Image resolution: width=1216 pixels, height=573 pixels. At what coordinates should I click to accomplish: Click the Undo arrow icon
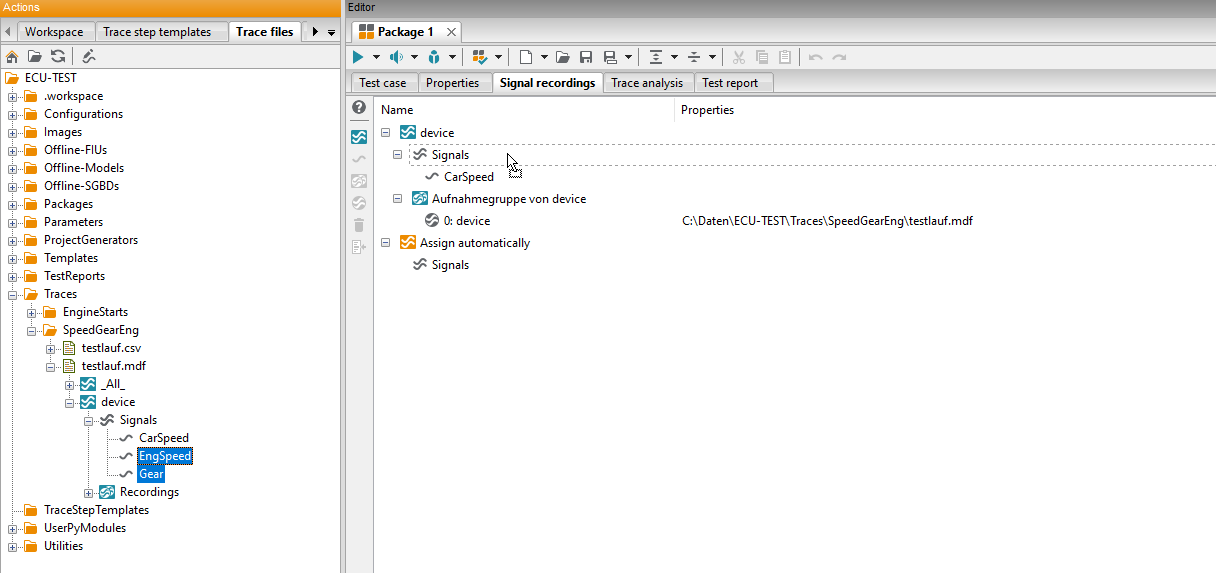click(x=816, y=57)
